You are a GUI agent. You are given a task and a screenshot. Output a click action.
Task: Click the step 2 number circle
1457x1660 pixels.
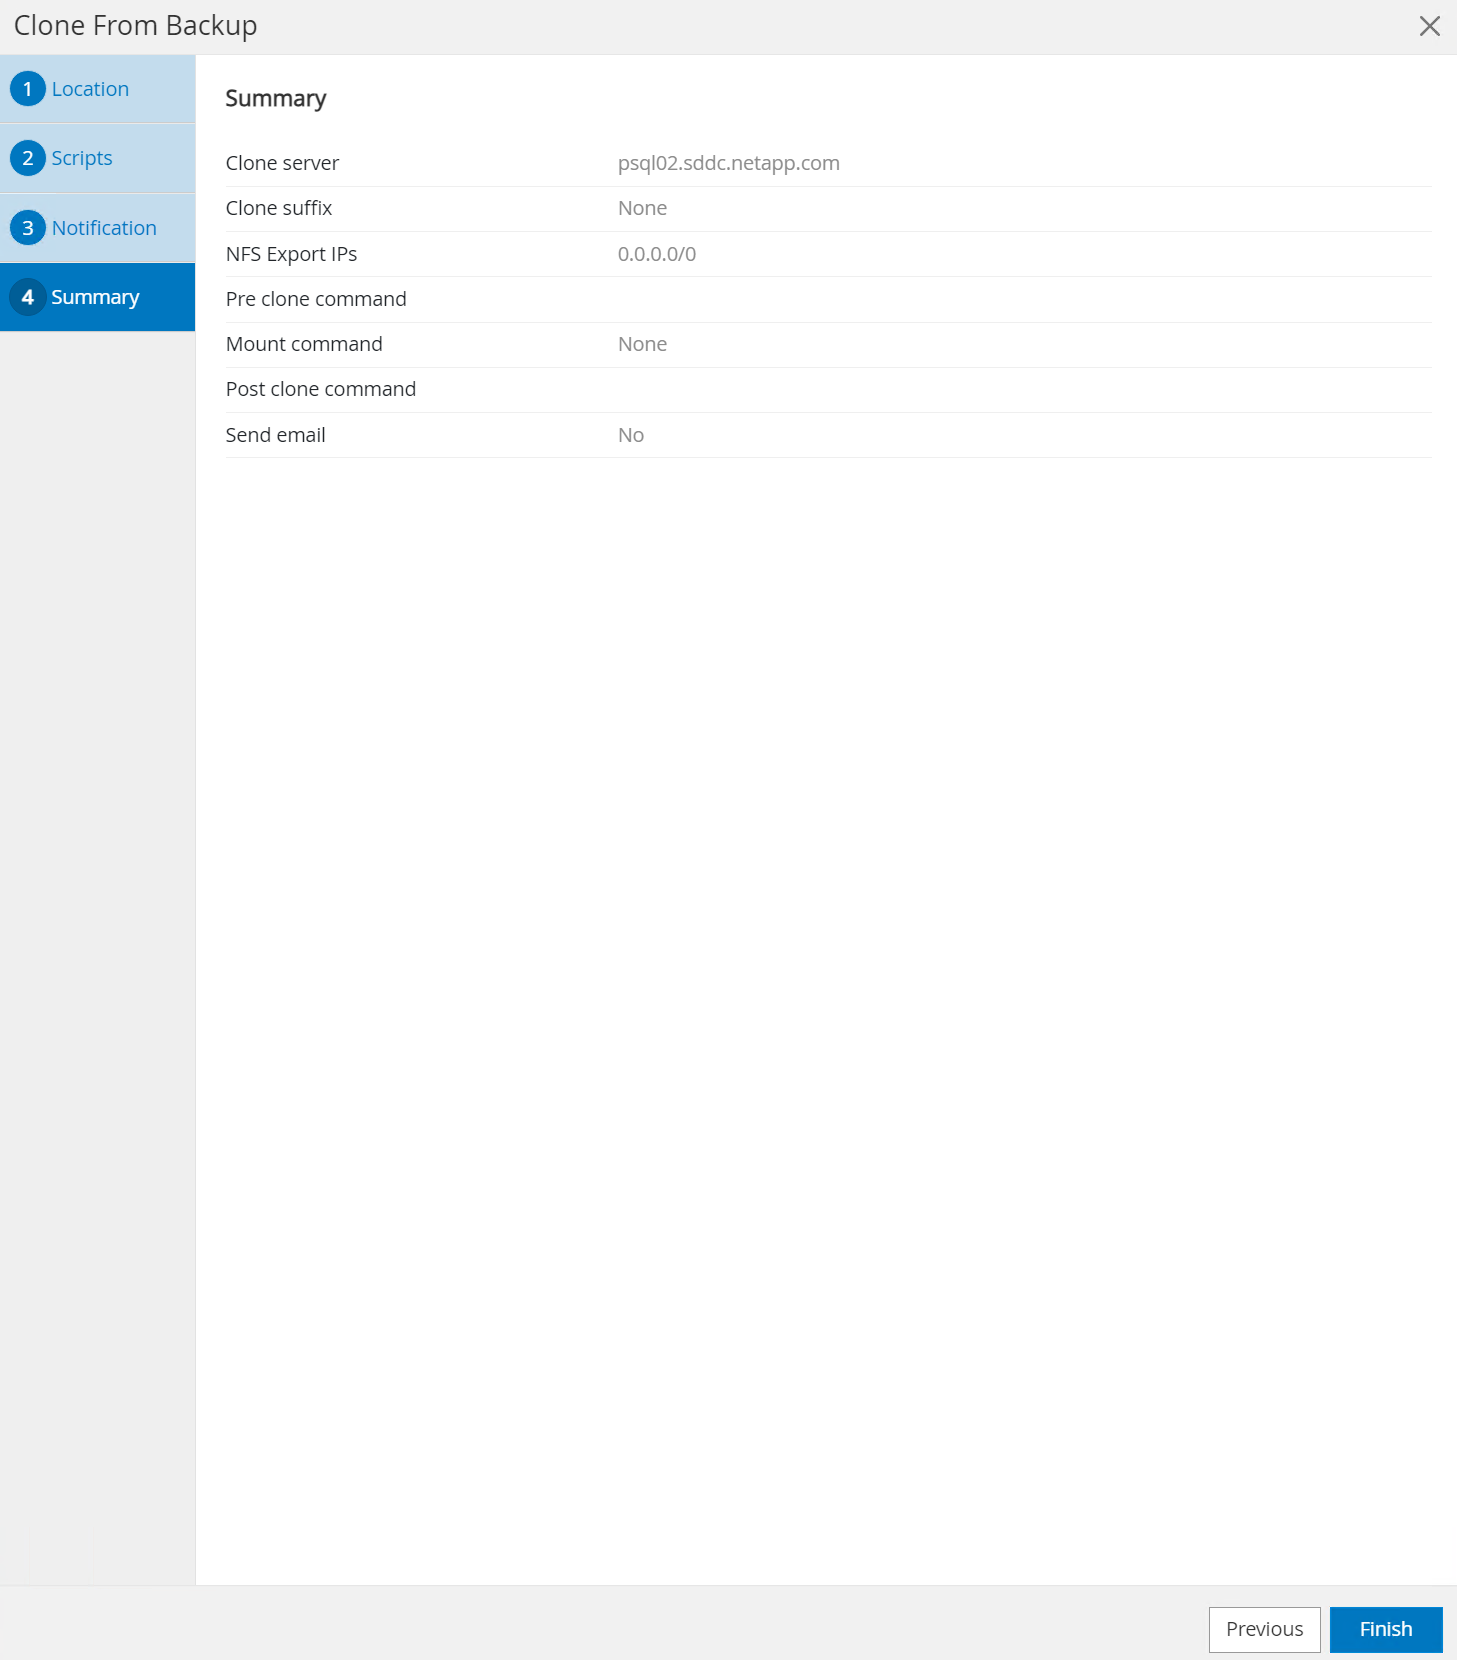[x=28, y=158]
